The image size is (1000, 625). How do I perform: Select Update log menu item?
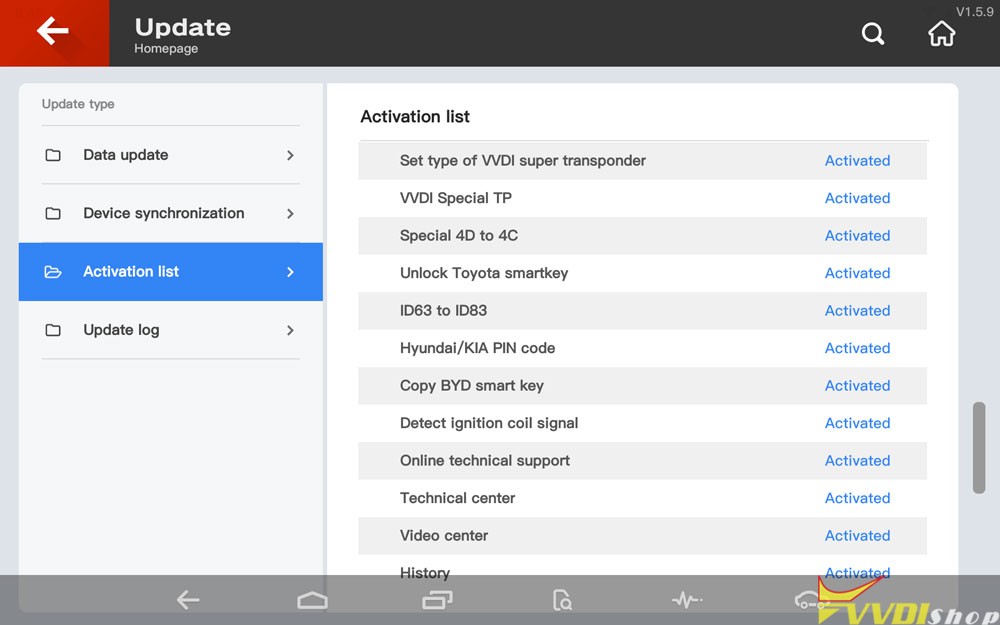click(171, 330)
